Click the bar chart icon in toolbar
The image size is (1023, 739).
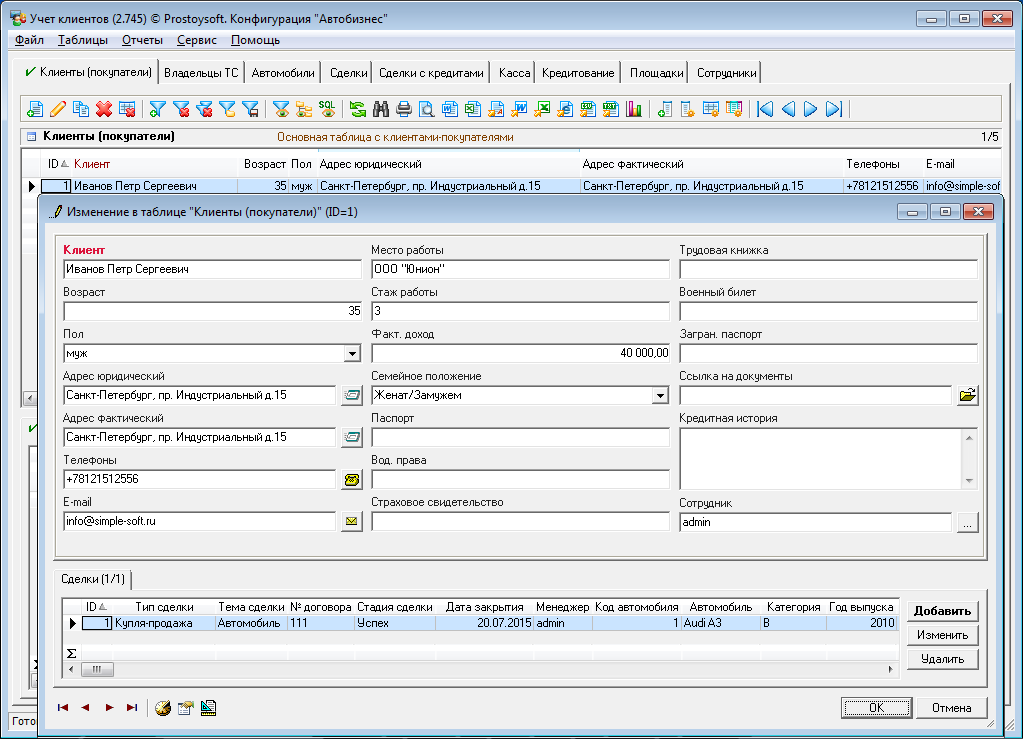click(633, 109)
